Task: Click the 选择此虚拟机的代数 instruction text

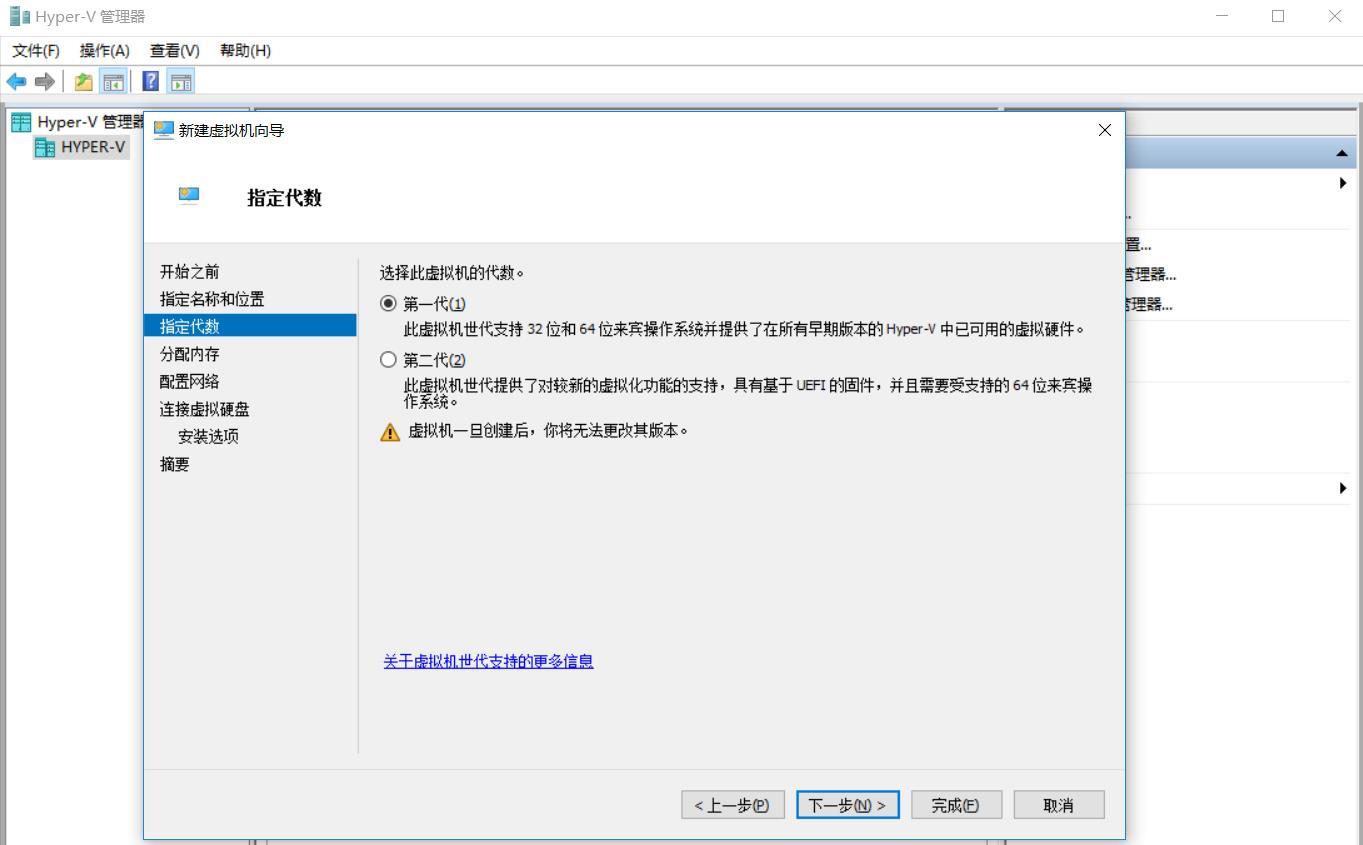Action: coord(452,272)
